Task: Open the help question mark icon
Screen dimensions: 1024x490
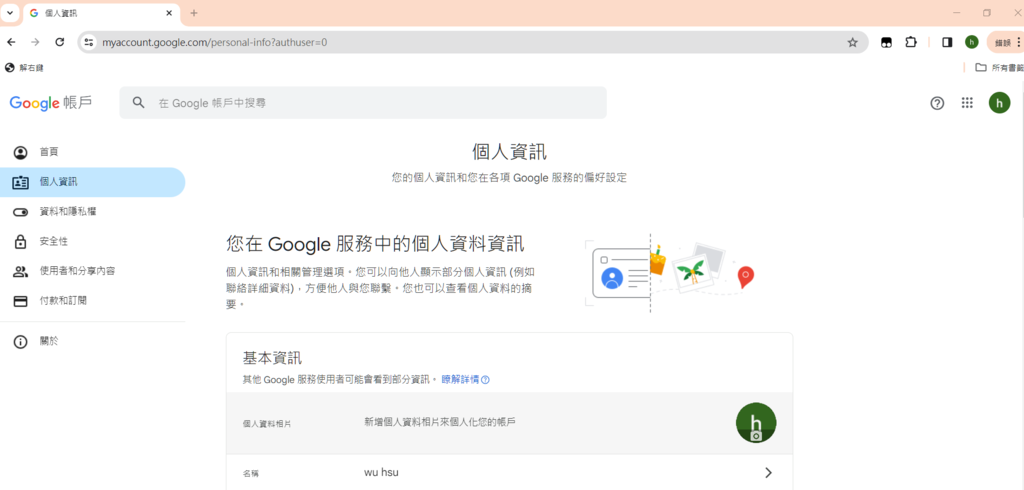Action: [937, 103]
